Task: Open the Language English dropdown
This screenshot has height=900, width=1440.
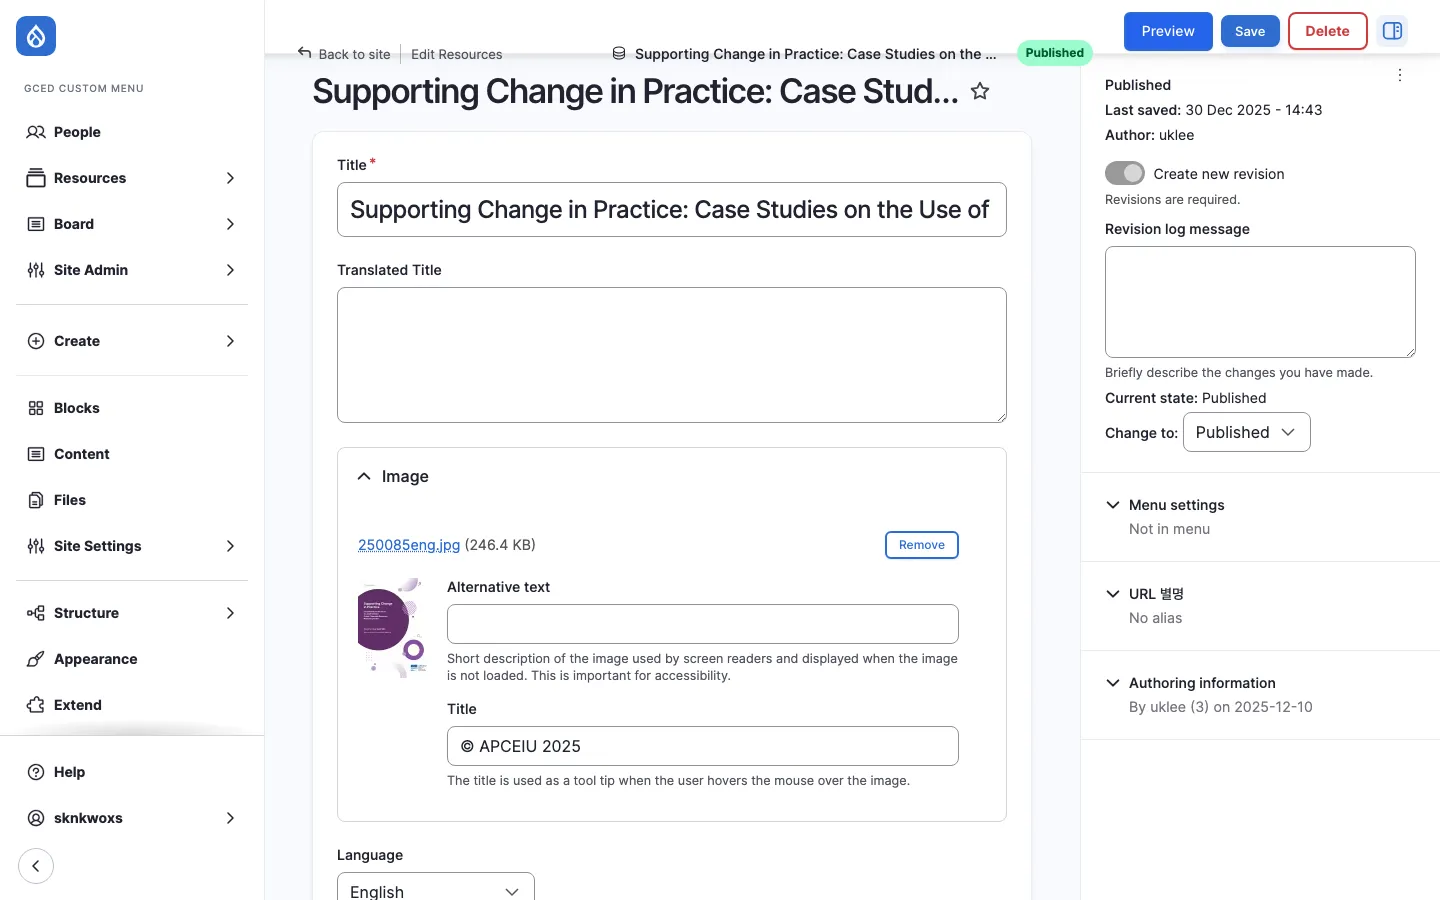Action: coord(435,890)
